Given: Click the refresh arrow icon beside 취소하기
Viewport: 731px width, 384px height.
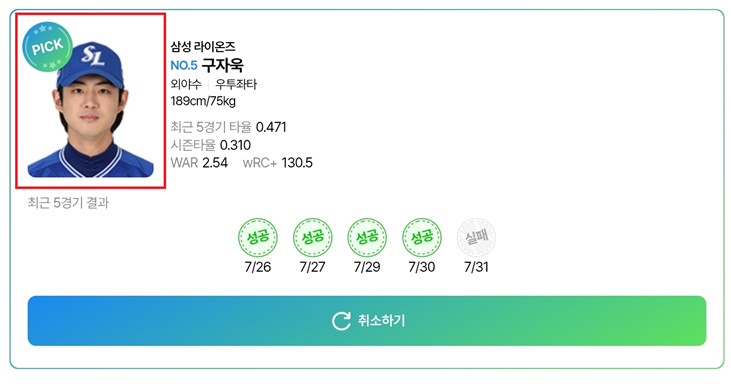Looking at the screenshot, I should pyautogui.click(x=341, y=321).
